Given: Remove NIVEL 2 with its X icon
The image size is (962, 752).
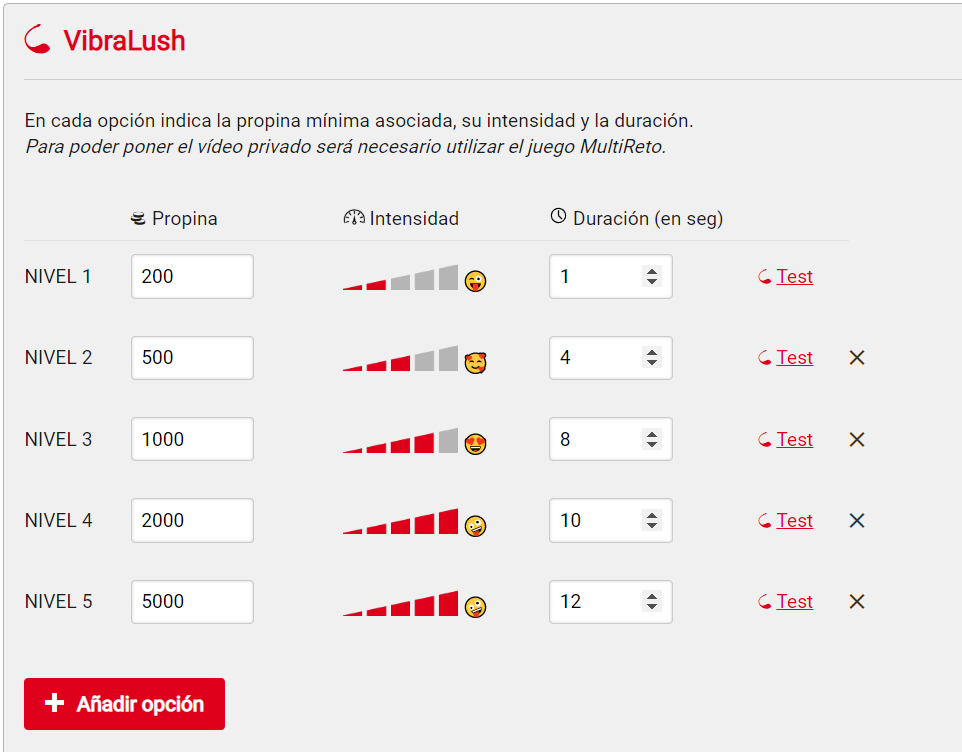Looking at the screenshot, I should [x=856, y=358].
